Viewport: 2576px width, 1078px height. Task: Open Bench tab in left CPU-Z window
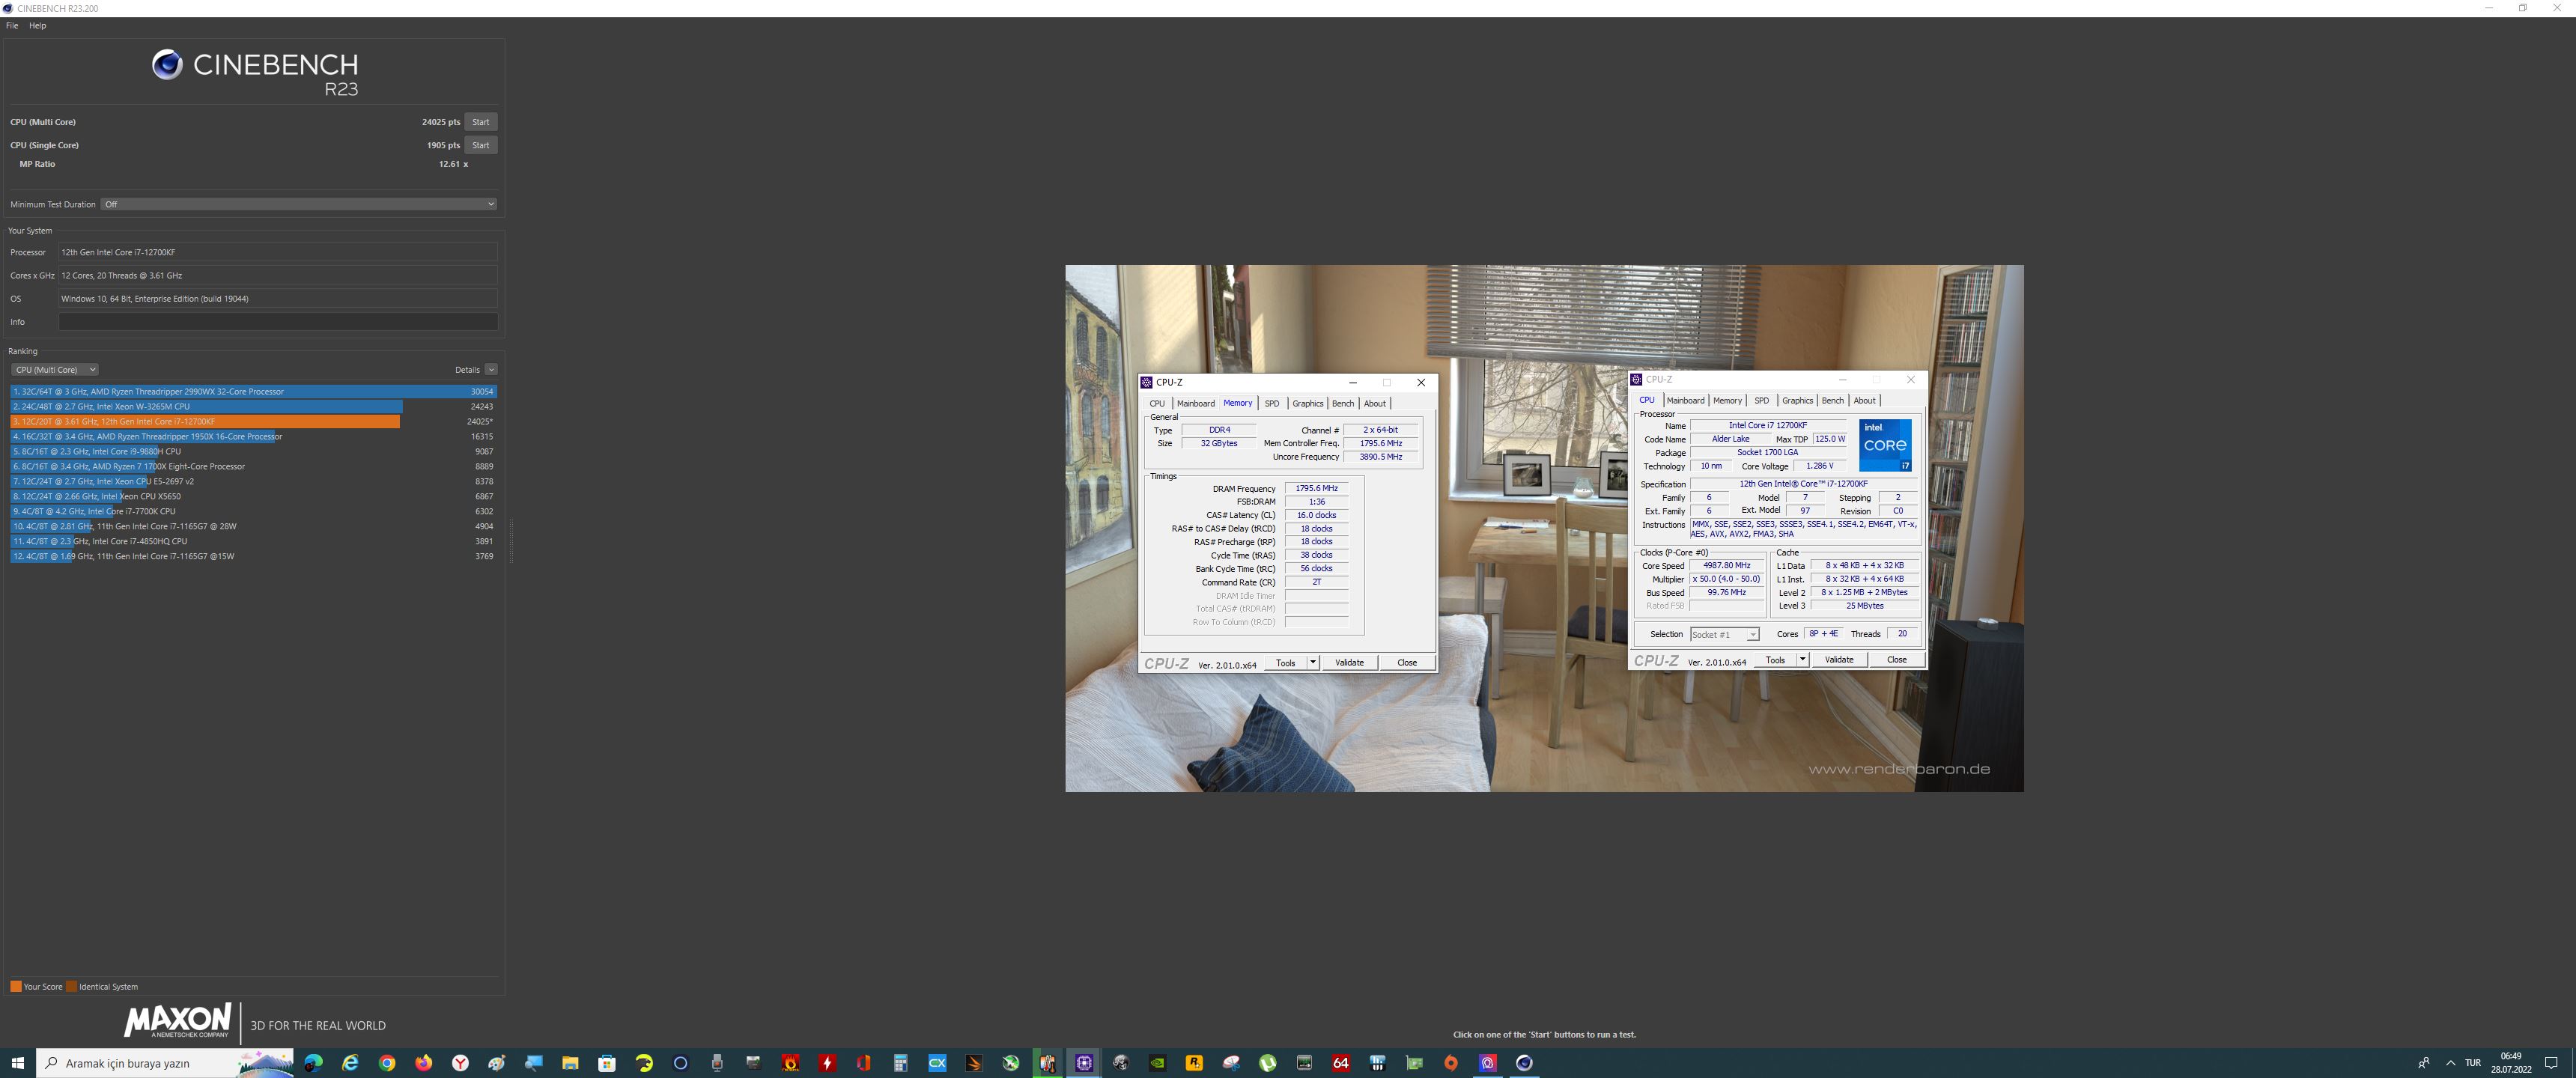[x=1342, y=404]
